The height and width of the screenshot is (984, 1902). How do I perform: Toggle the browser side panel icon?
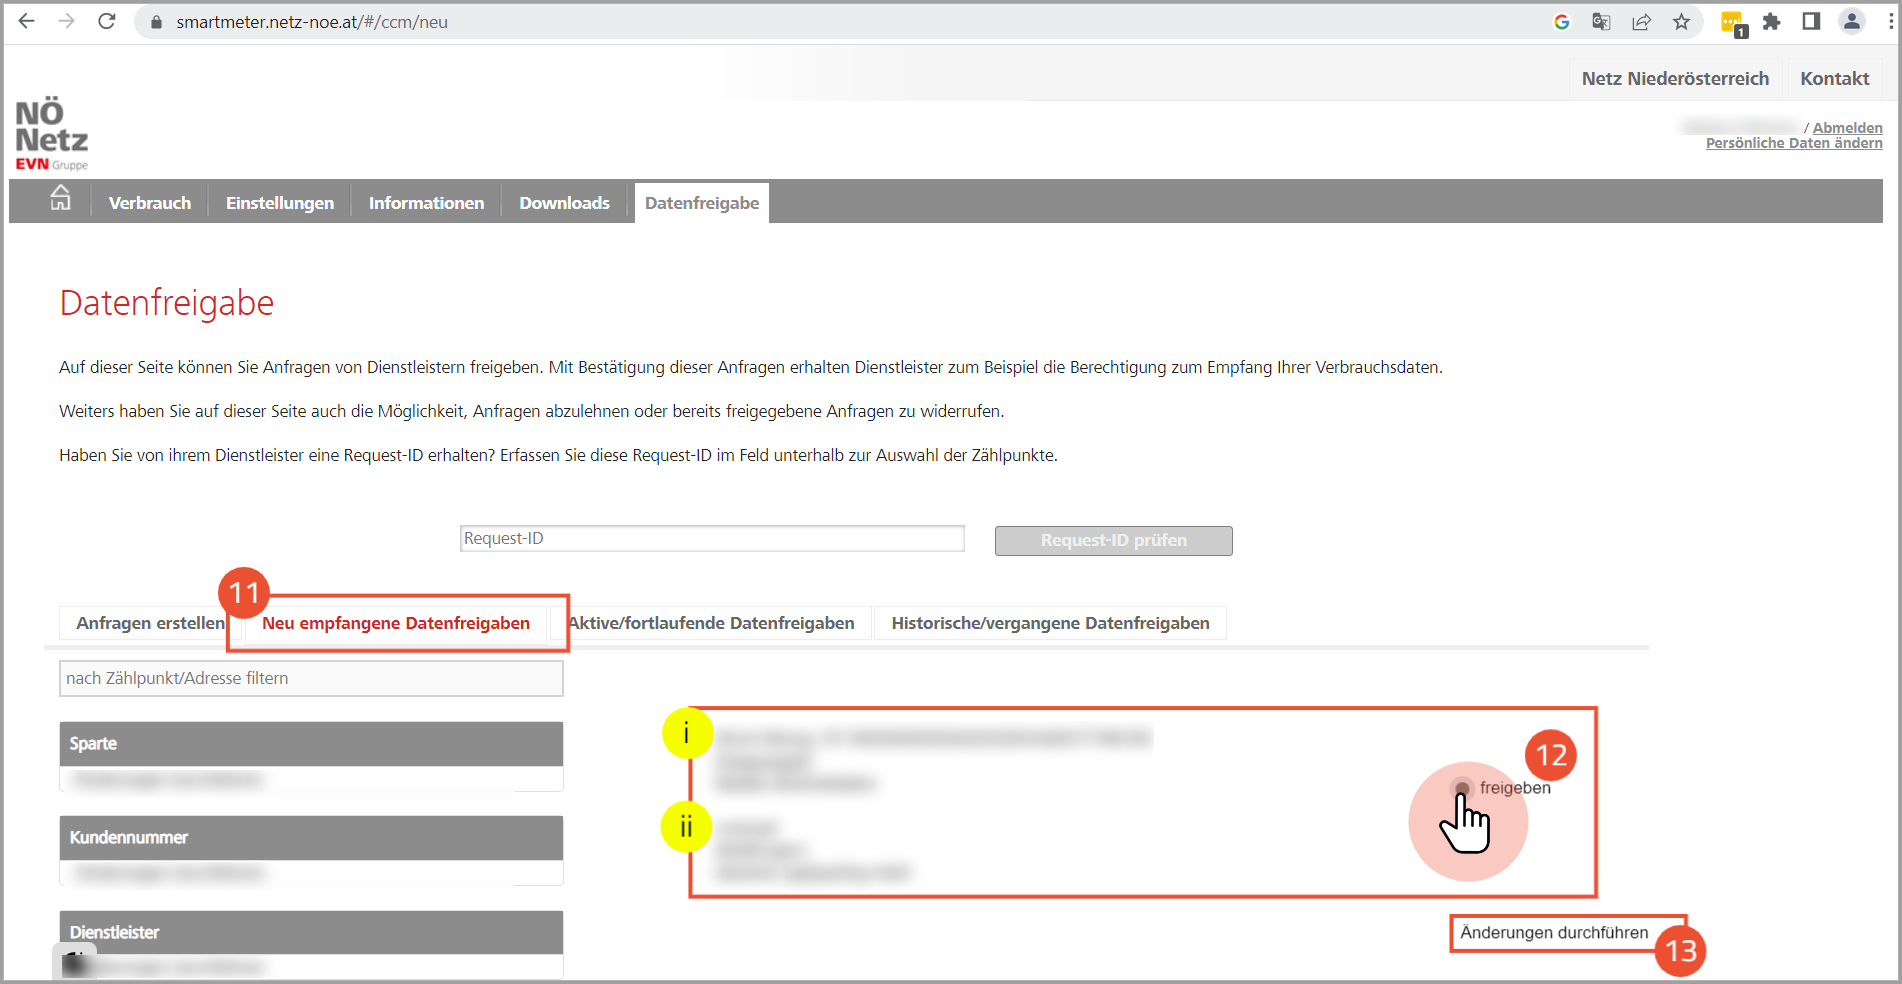(x=1811, y=21)
